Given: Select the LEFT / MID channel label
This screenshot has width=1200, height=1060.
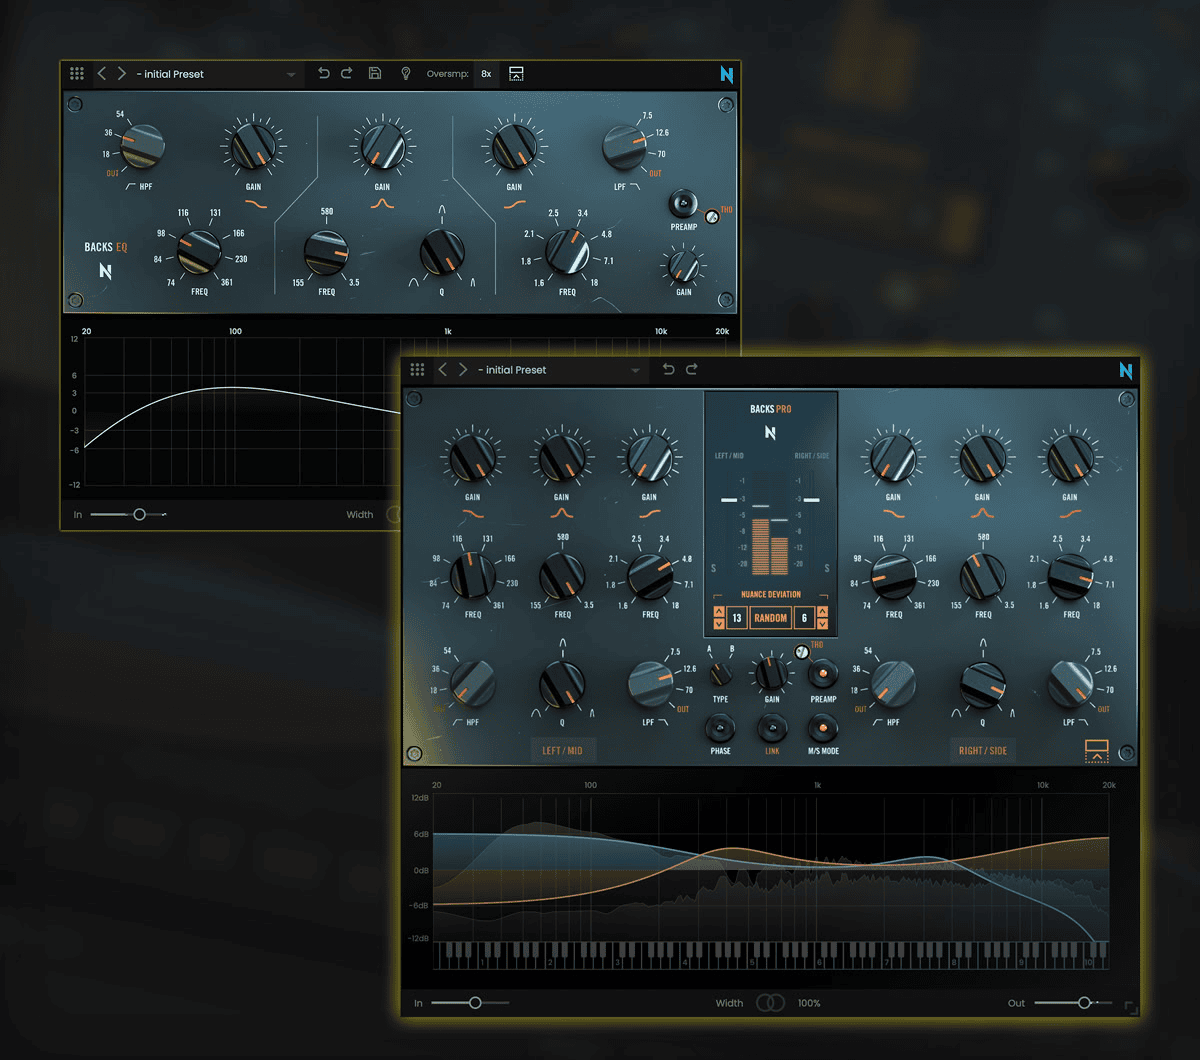Looking at the screenshot, I should point(562,751).
